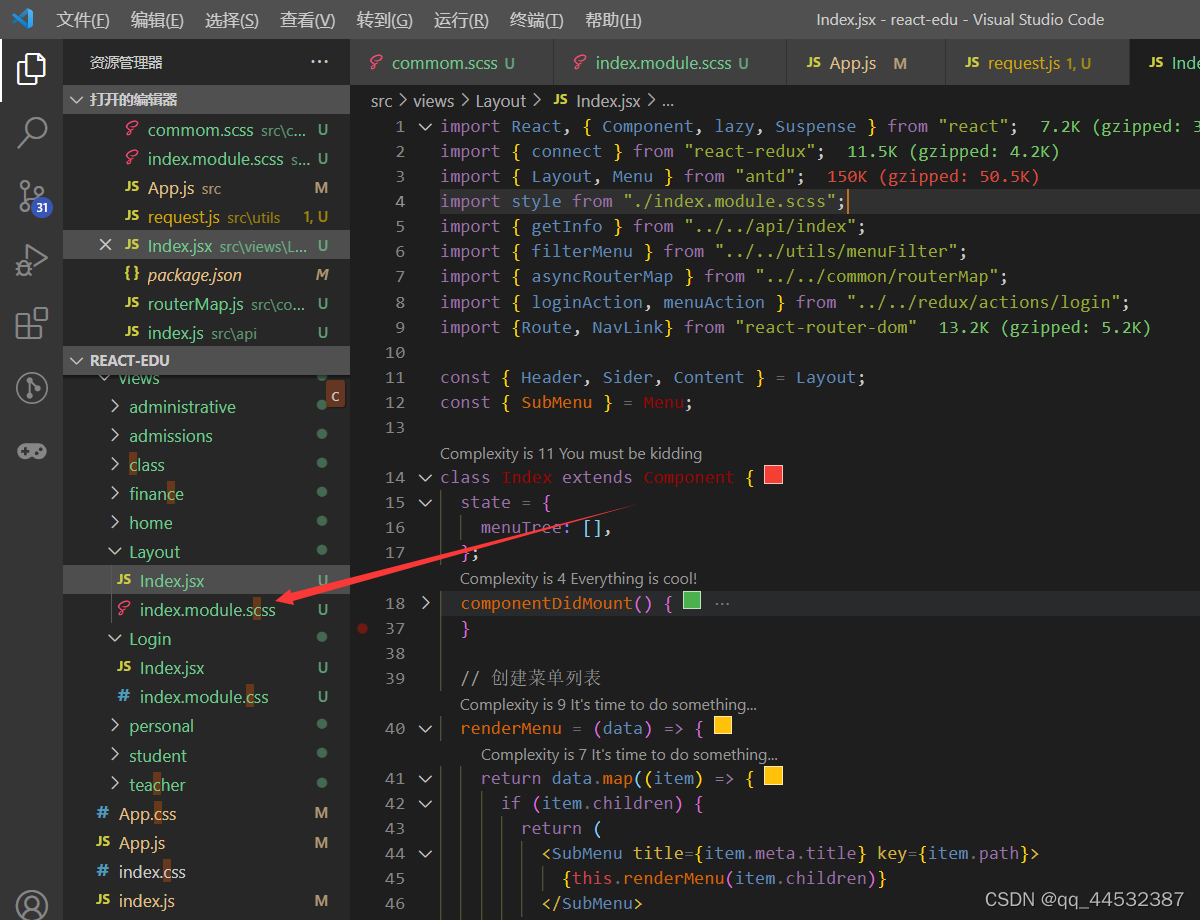Click the gamepad extension icon in activity bar
The image size is (1200, 920).
tap(31, 451)
